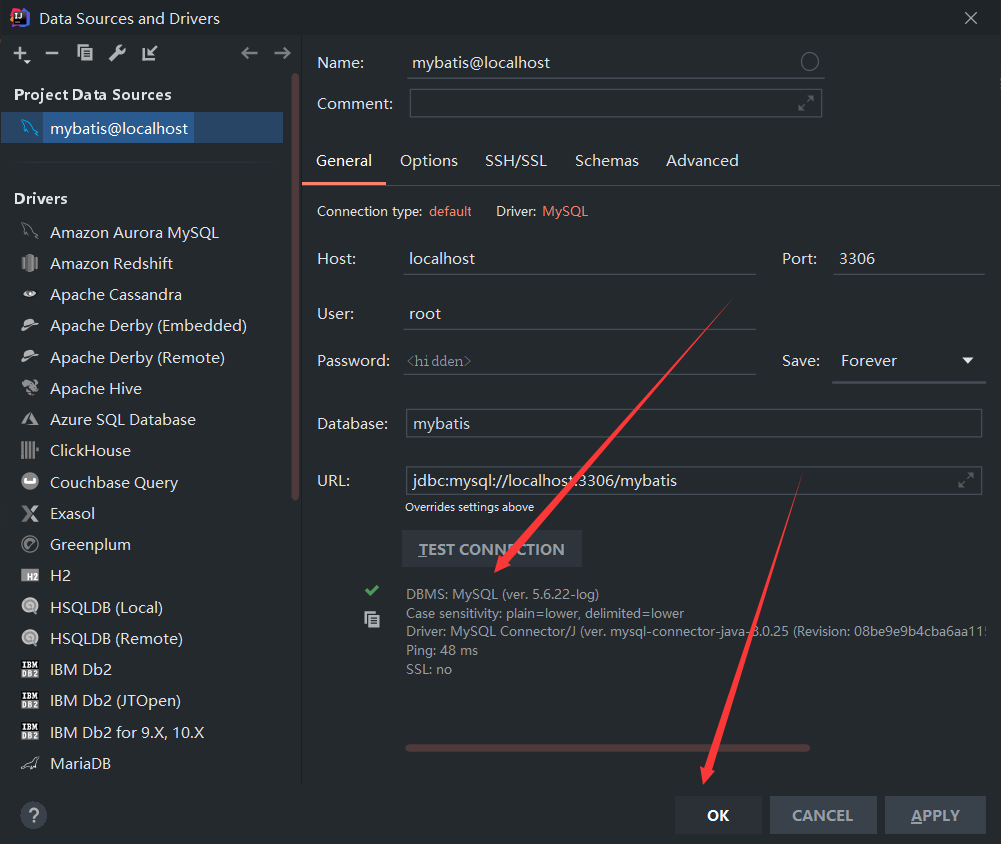Switch to the Schemas tab
Image resolution: width=1001 pixels, height=844 pixels.
pos(606,160)
